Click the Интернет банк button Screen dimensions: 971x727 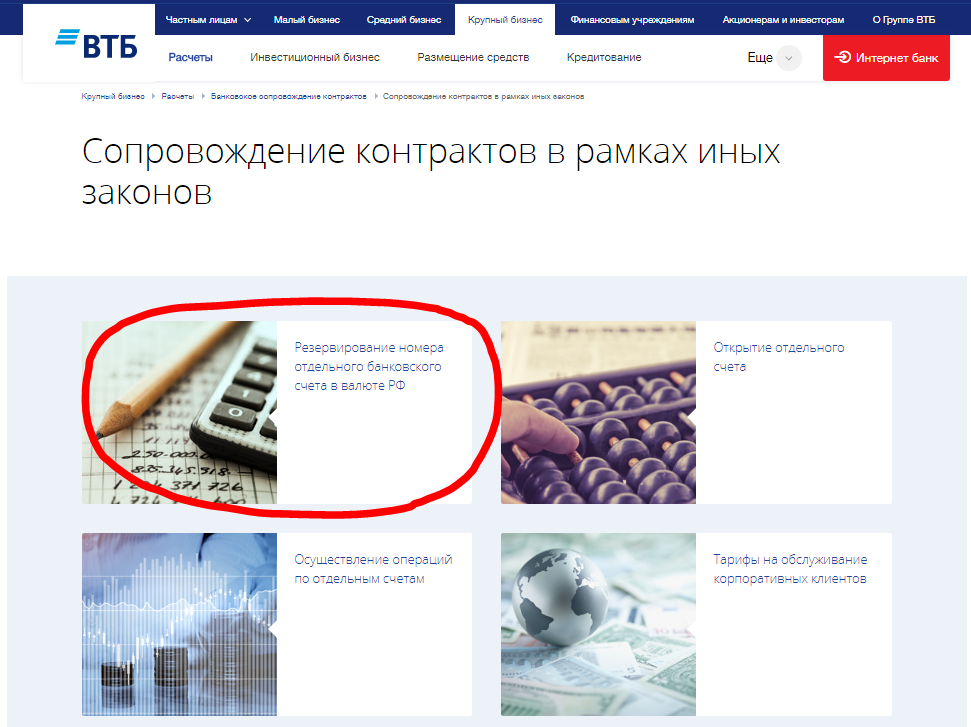[885, 58]
